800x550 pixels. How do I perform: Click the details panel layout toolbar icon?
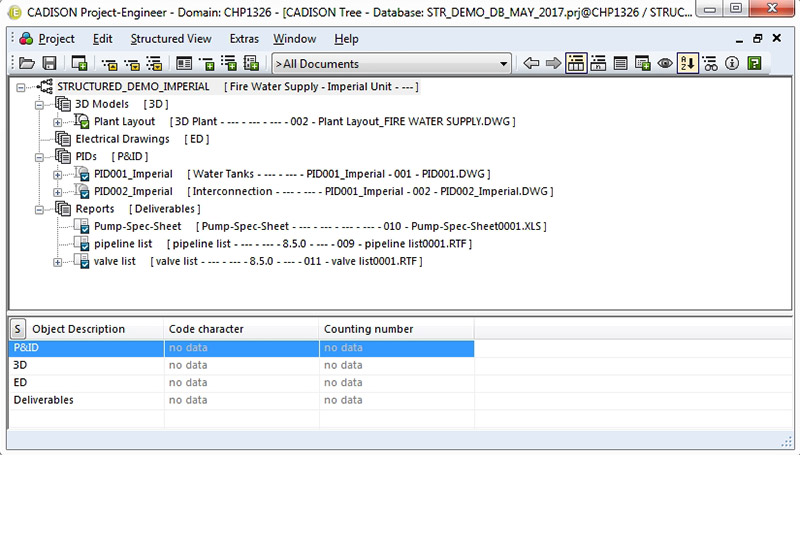click(184, 63)
